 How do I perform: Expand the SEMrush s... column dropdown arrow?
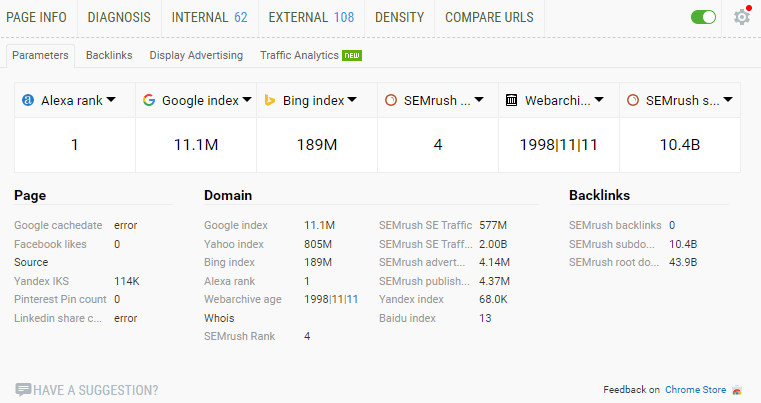pos(728,100)
